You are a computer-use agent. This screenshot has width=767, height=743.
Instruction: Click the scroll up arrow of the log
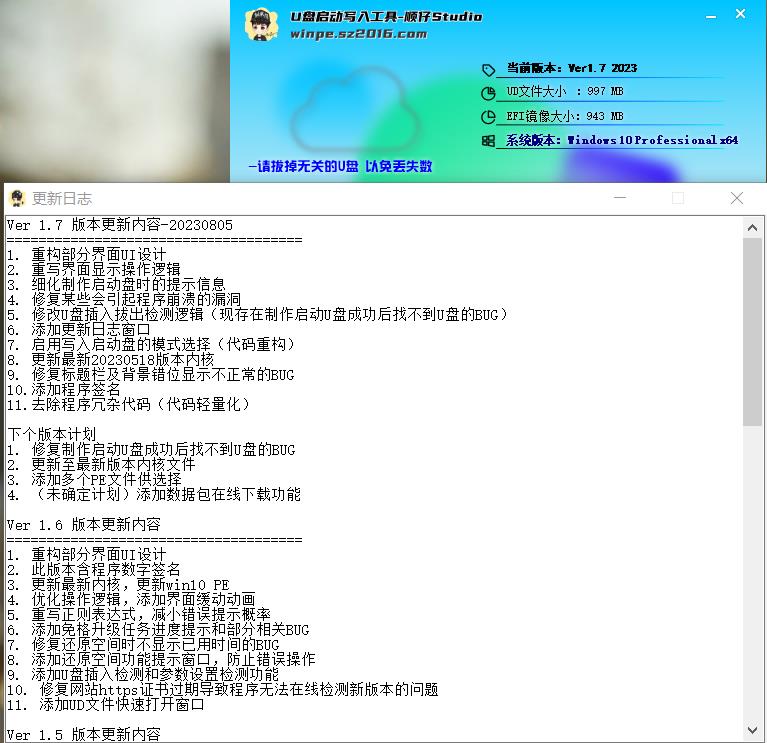tap(752, 227)
